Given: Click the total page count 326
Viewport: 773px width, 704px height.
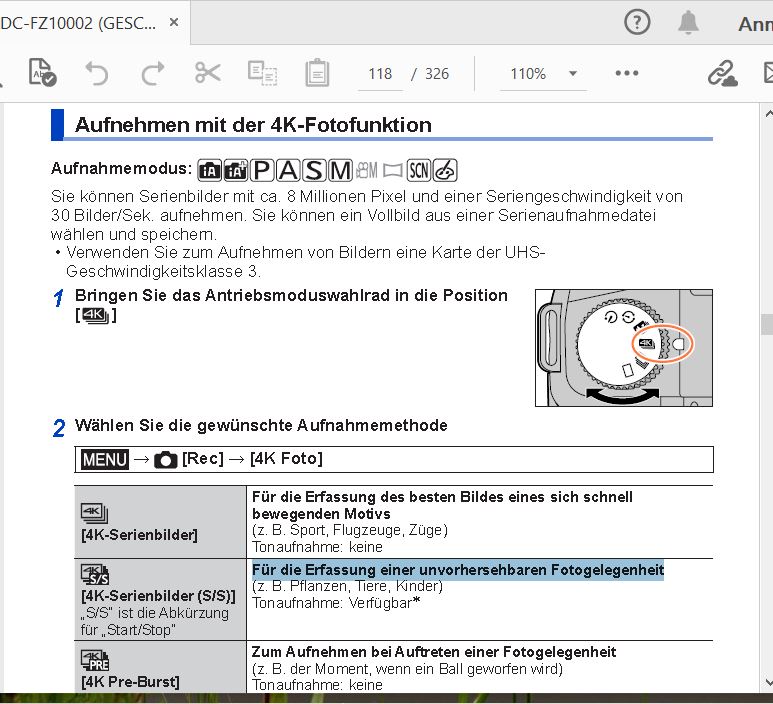Looking at the screenshot, I should click(437, 74).
